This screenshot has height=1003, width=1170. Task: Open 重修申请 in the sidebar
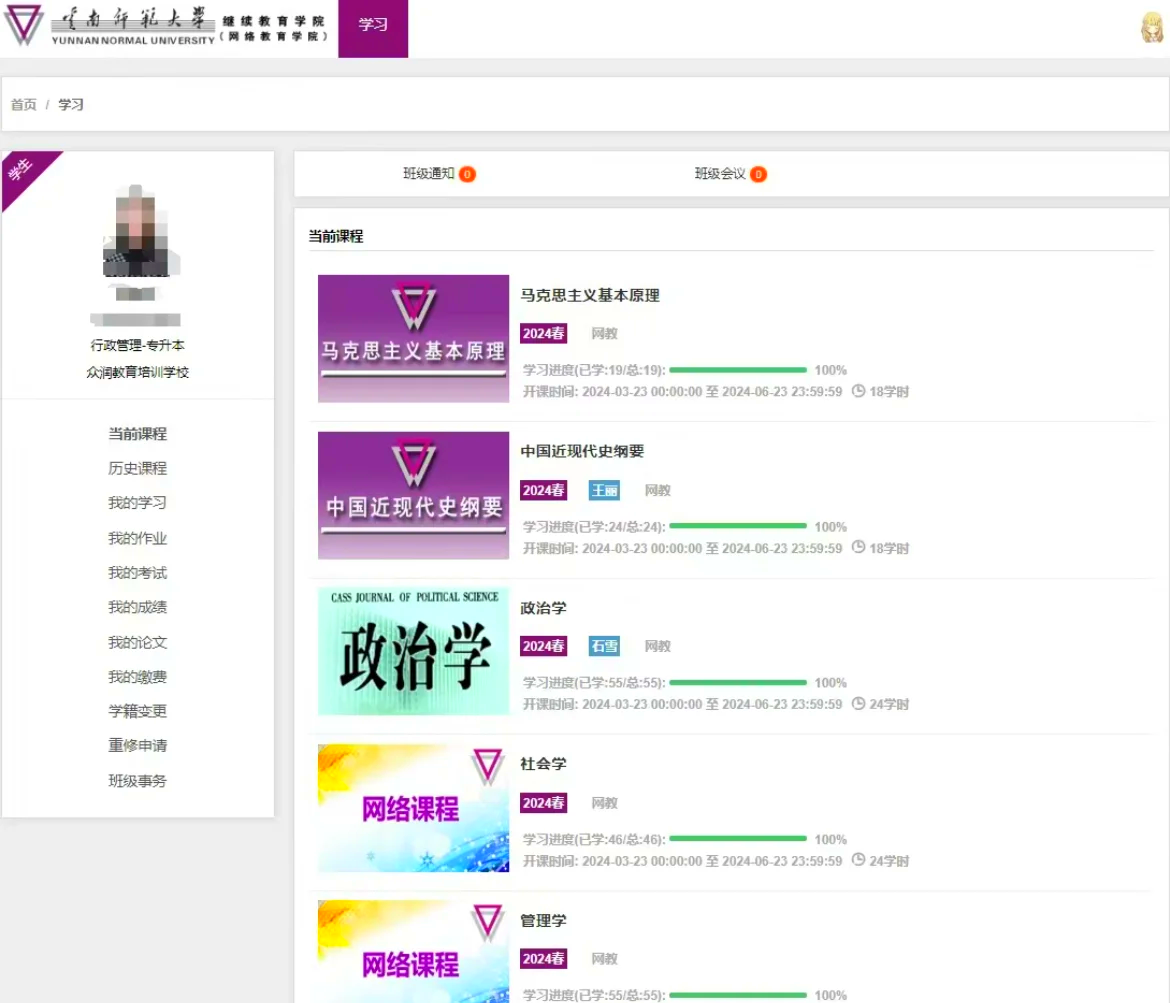point(137,745)
